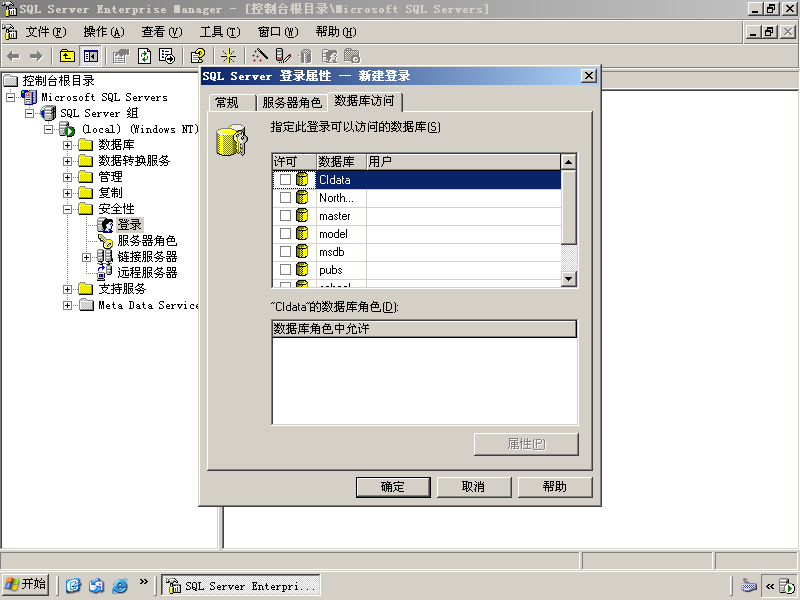Click the Properties toolbar icon
Viewport: 800px width, 600px height.
point(121,56)
